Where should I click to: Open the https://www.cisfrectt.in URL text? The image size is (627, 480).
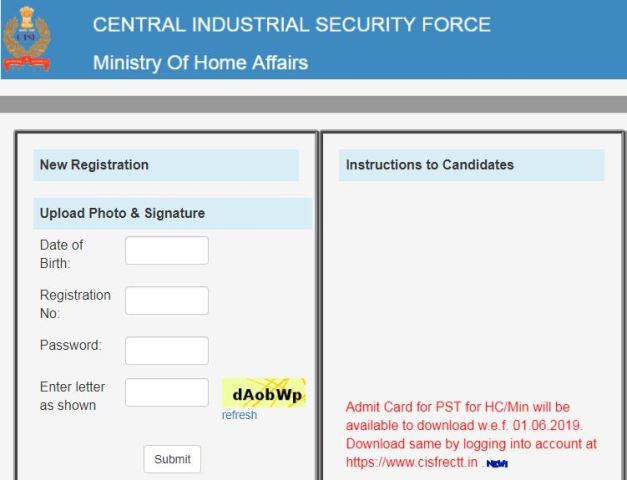click(410, 463)
